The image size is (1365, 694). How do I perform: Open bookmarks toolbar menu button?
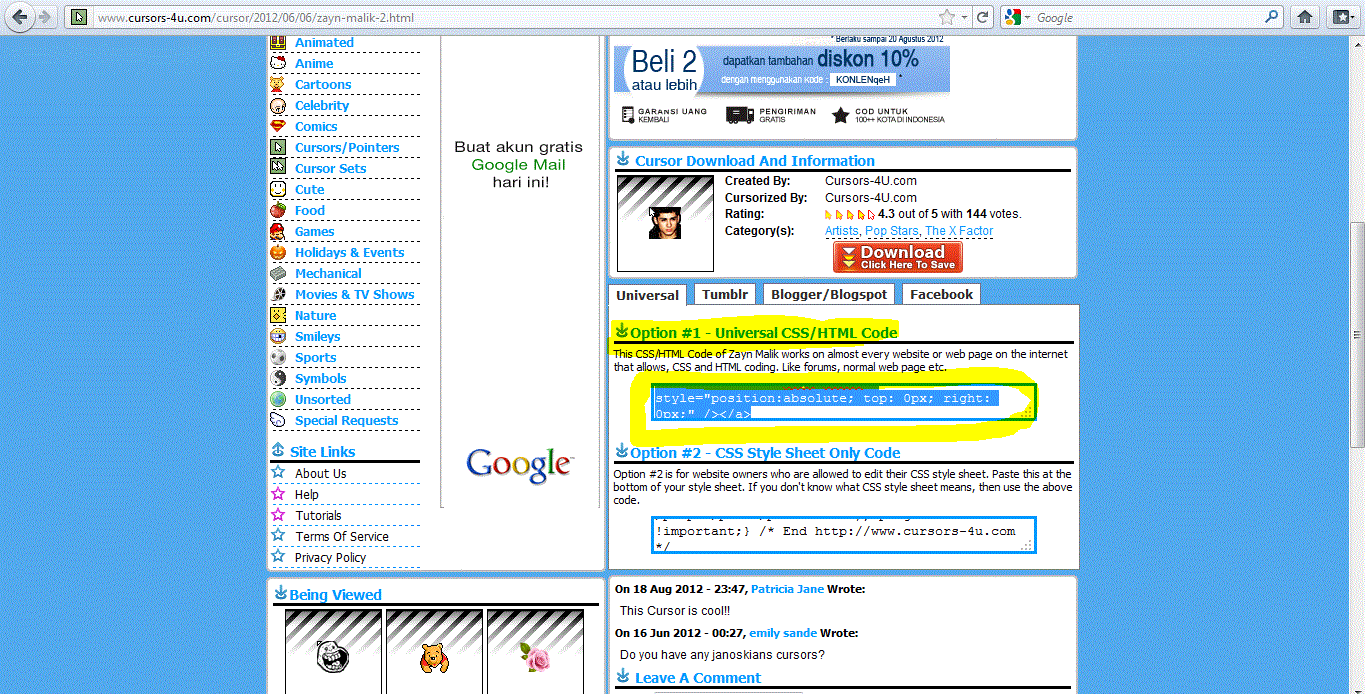pos(1341,17)
